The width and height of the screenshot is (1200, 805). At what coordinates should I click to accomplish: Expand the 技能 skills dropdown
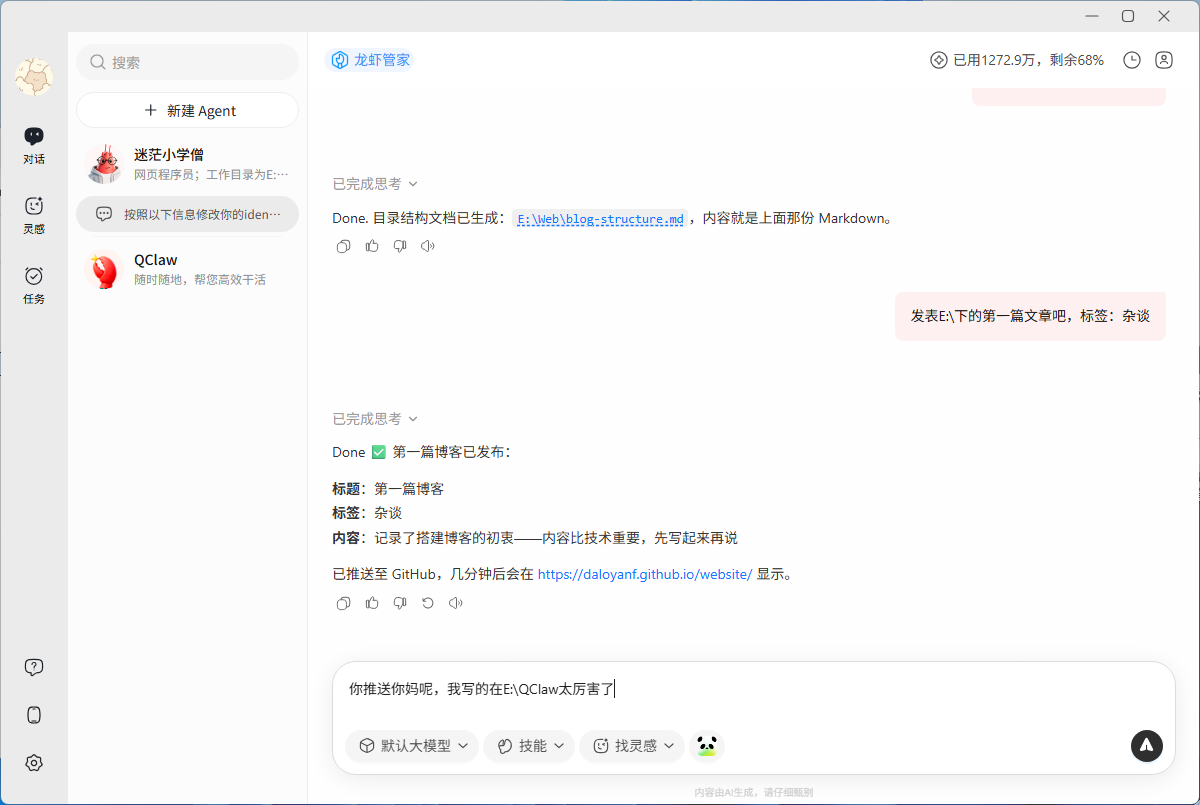(531, 746)
